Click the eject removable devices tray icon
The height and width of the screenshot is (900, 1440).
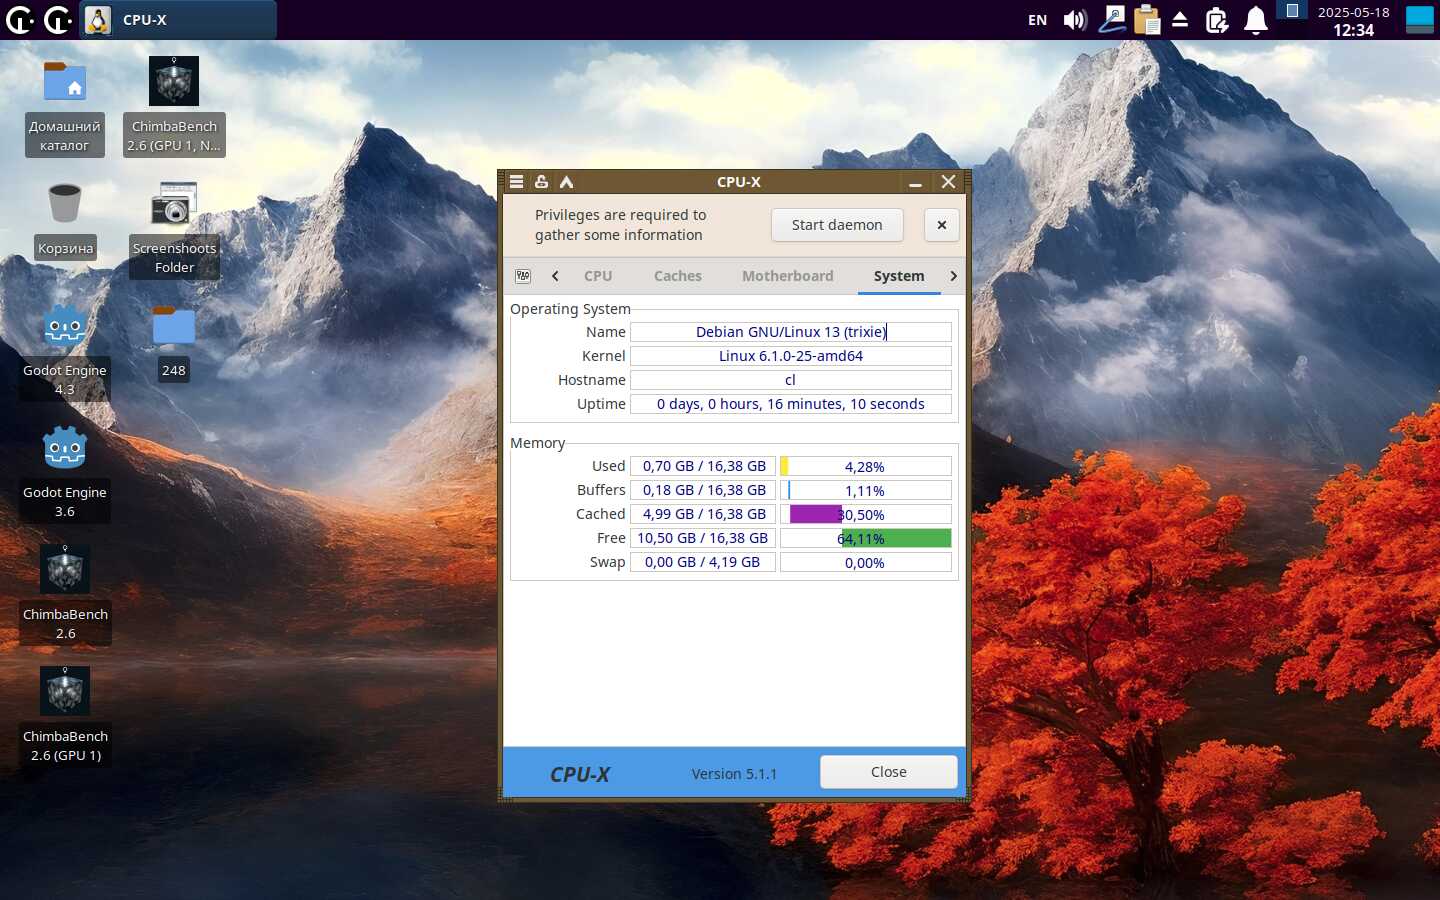pos(1180,20)
